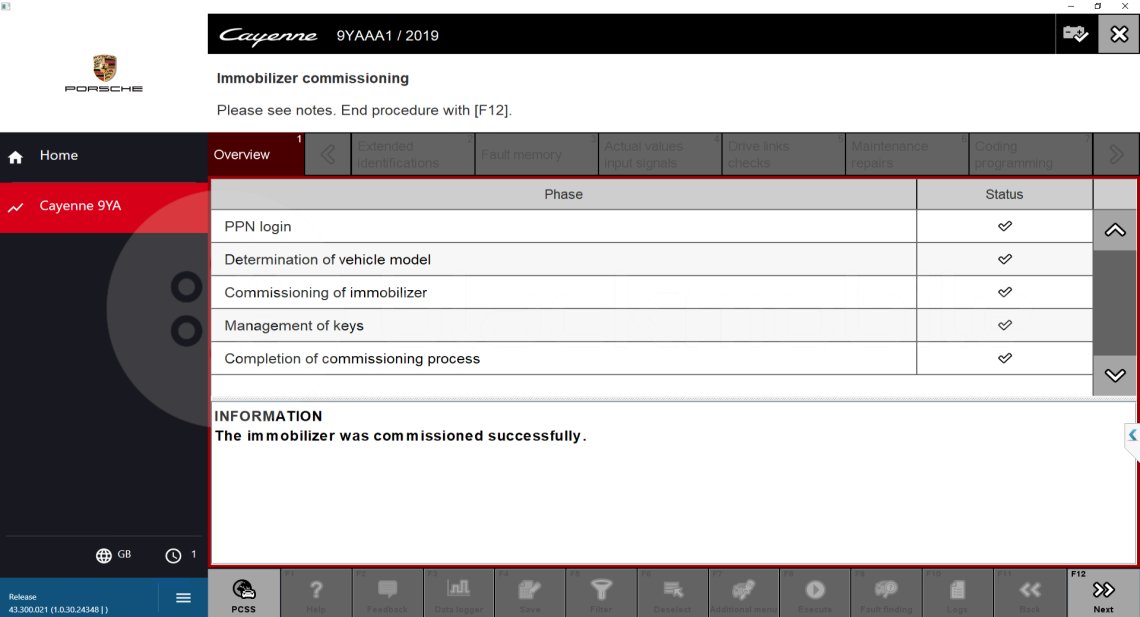This screenshot has width=1140, height=617.
Task: Open the Coding programming tab
Action: click(1031, 155)
